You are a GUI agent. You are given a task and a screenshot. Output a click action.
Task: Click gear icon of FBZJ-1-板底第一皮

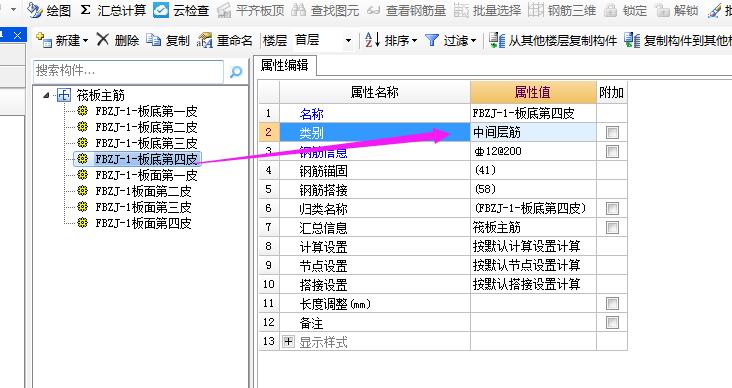click(x=83, y=111)
